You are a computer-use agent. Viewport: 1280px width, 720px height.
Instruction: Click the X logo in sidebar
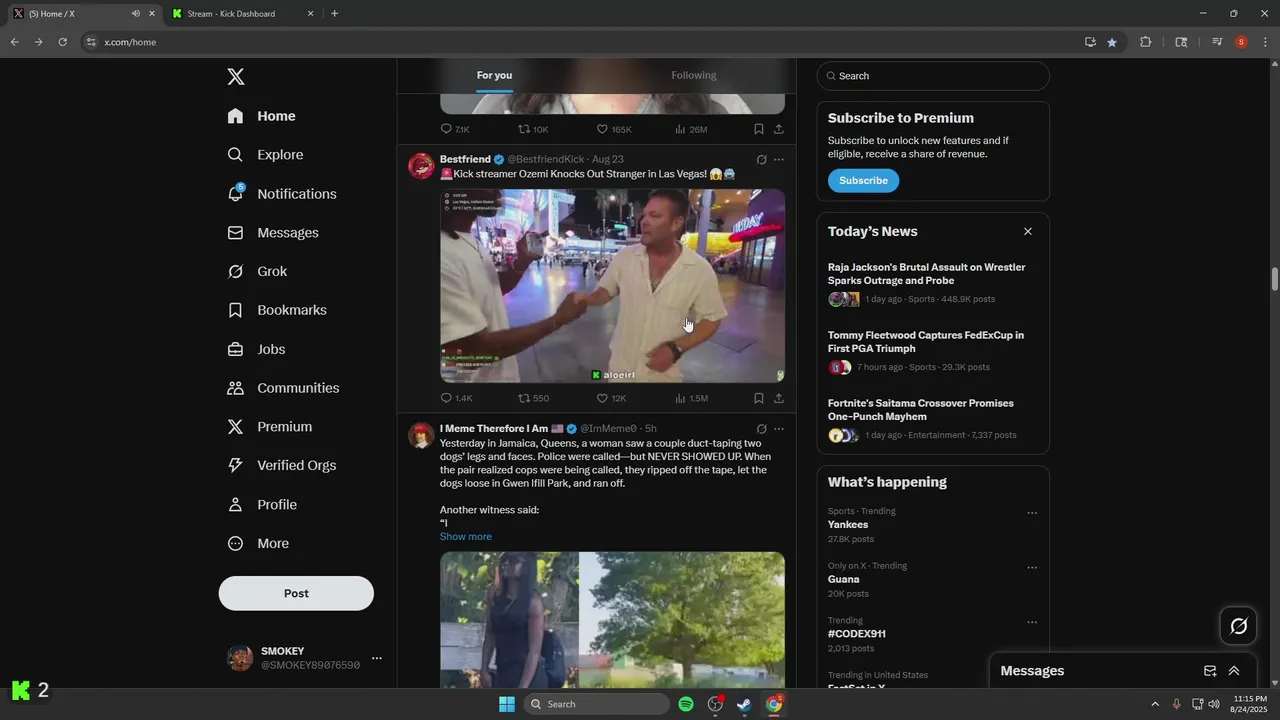[x=235, y=77]
